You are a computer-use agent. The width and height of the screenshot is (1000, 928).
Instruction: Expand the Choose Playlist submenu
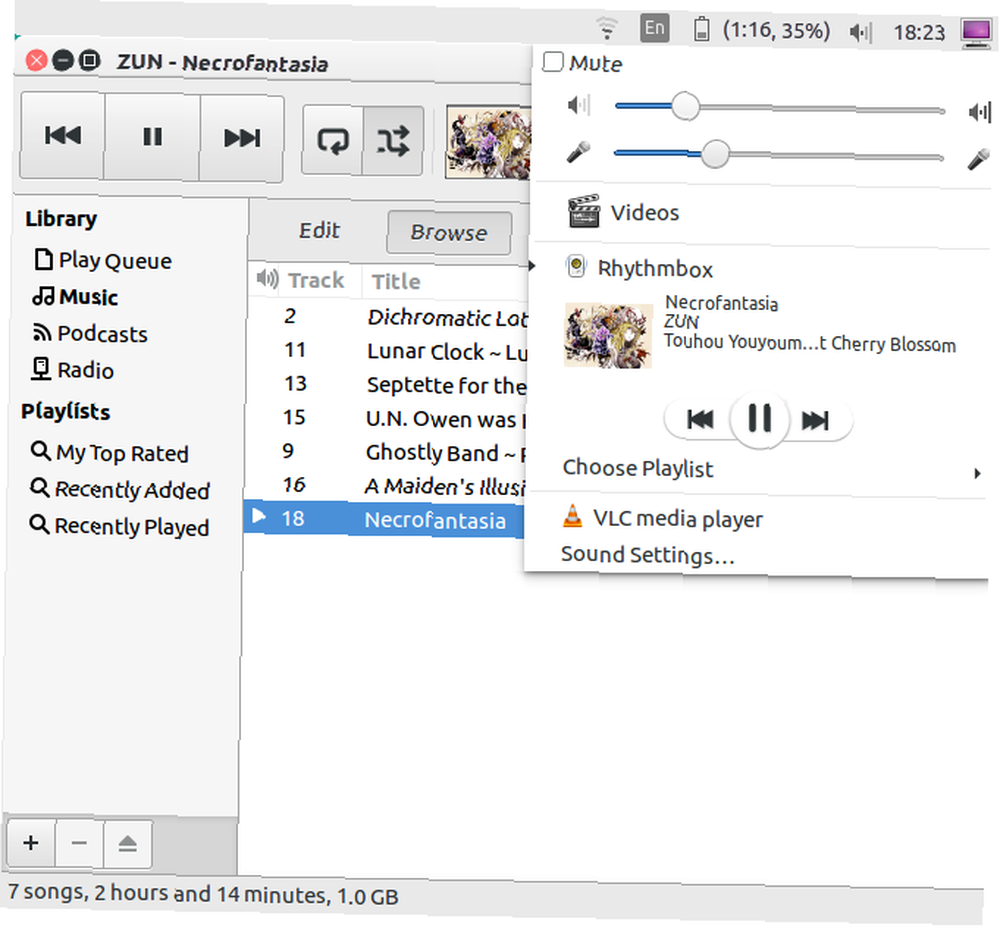pos(759,469)
